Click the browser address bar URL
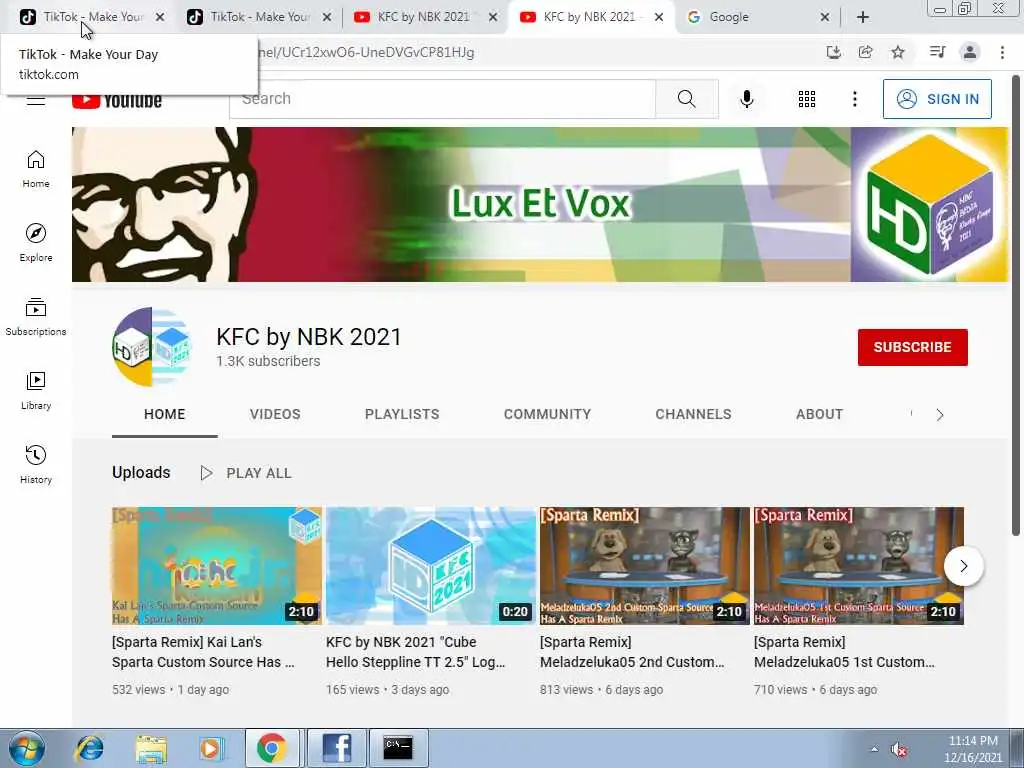Image resolution: width=1024 pixels, height=768 pixels. pyautogui.click(x=366, y=52)
